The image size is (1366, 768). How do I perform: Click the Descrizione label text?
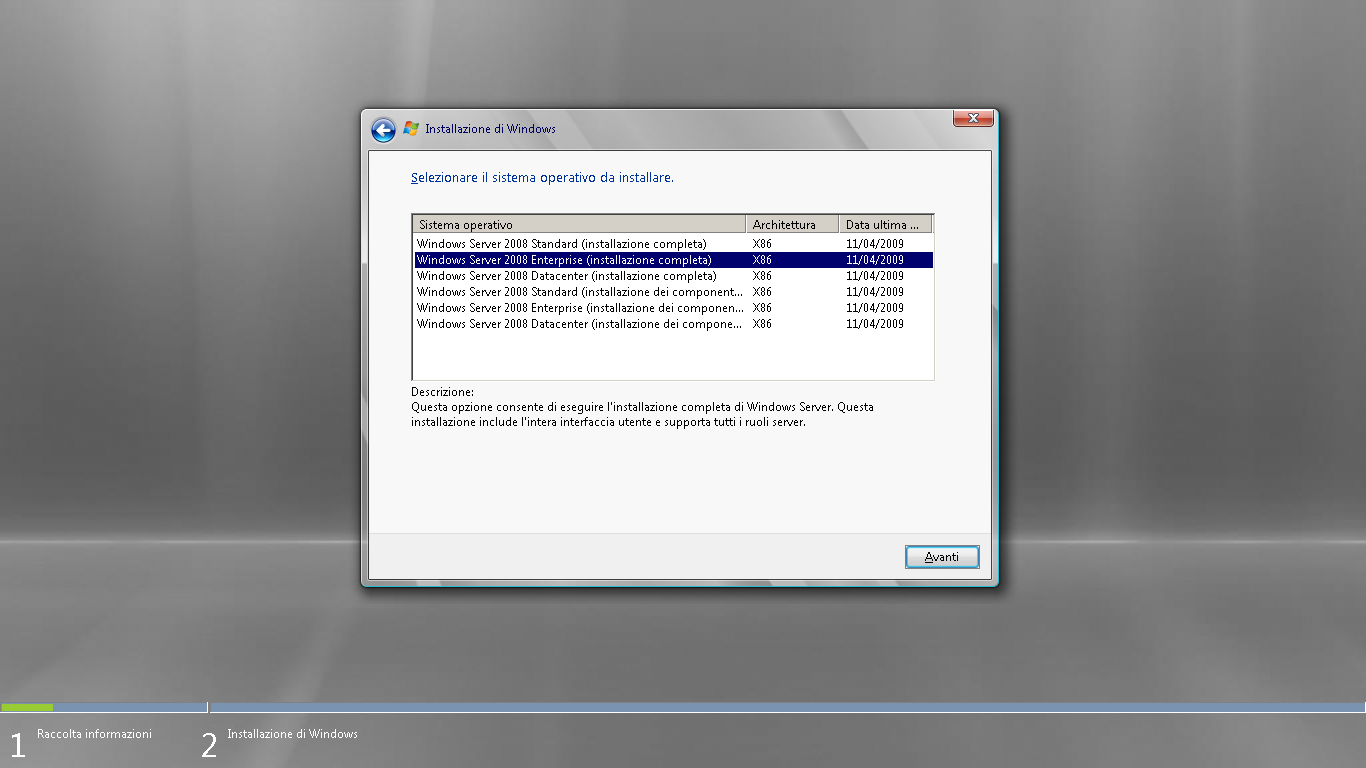[x=442, y=392]
